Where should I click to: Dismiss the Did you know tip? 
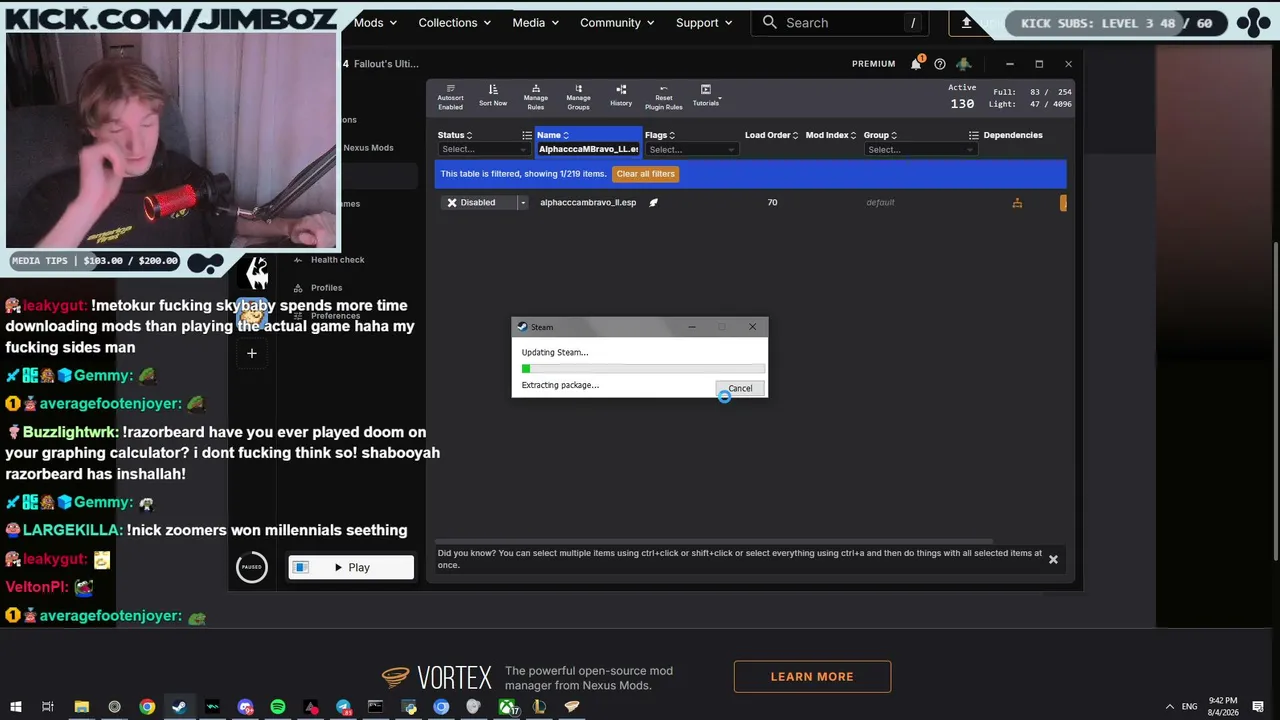tap(1053, 559)
